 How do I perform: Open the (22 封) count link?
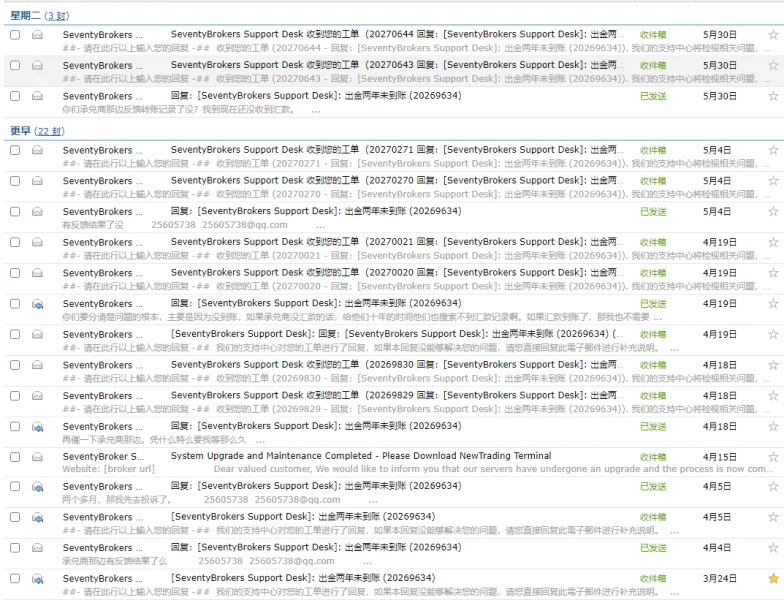[50, 132]
